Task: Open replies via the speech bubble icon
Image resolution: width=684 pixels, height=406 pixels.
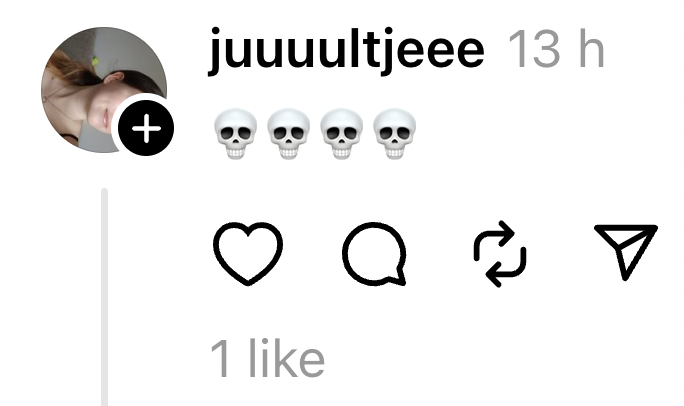Action: pyautogui.click(x=375, y=254)
